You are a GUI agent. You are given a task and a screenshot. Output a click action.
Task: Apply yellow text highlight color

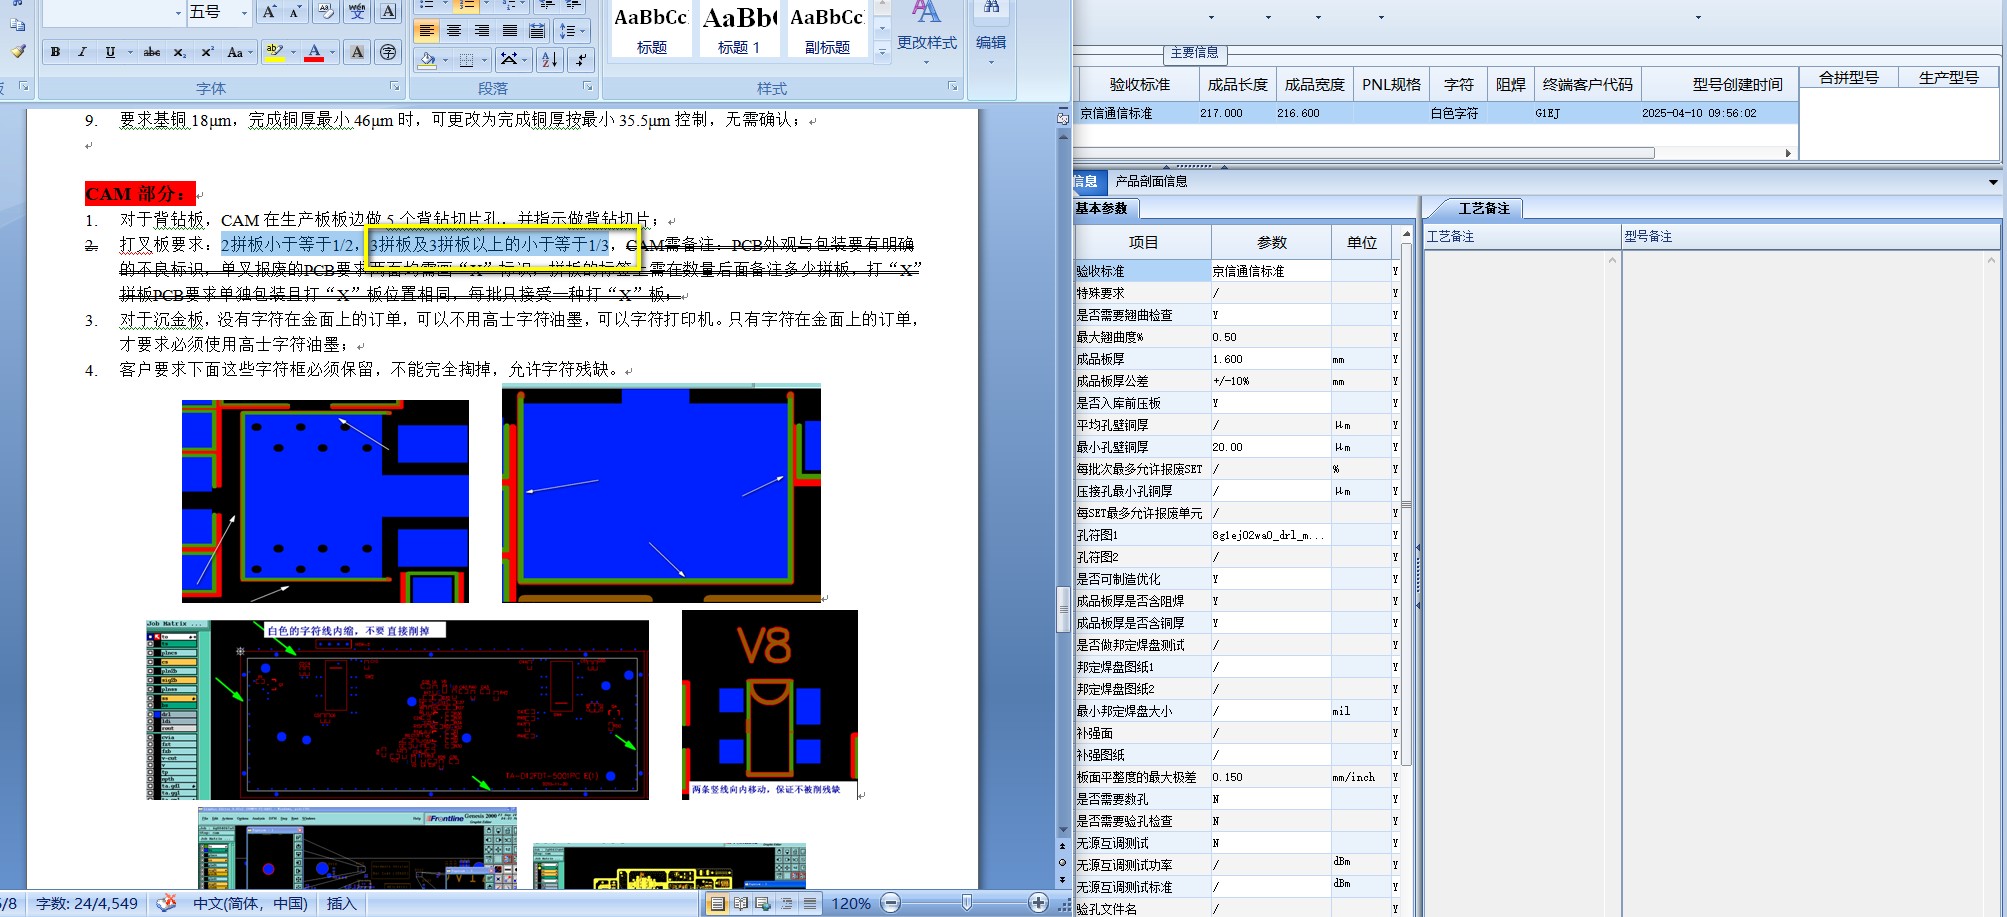pos(274,52)
